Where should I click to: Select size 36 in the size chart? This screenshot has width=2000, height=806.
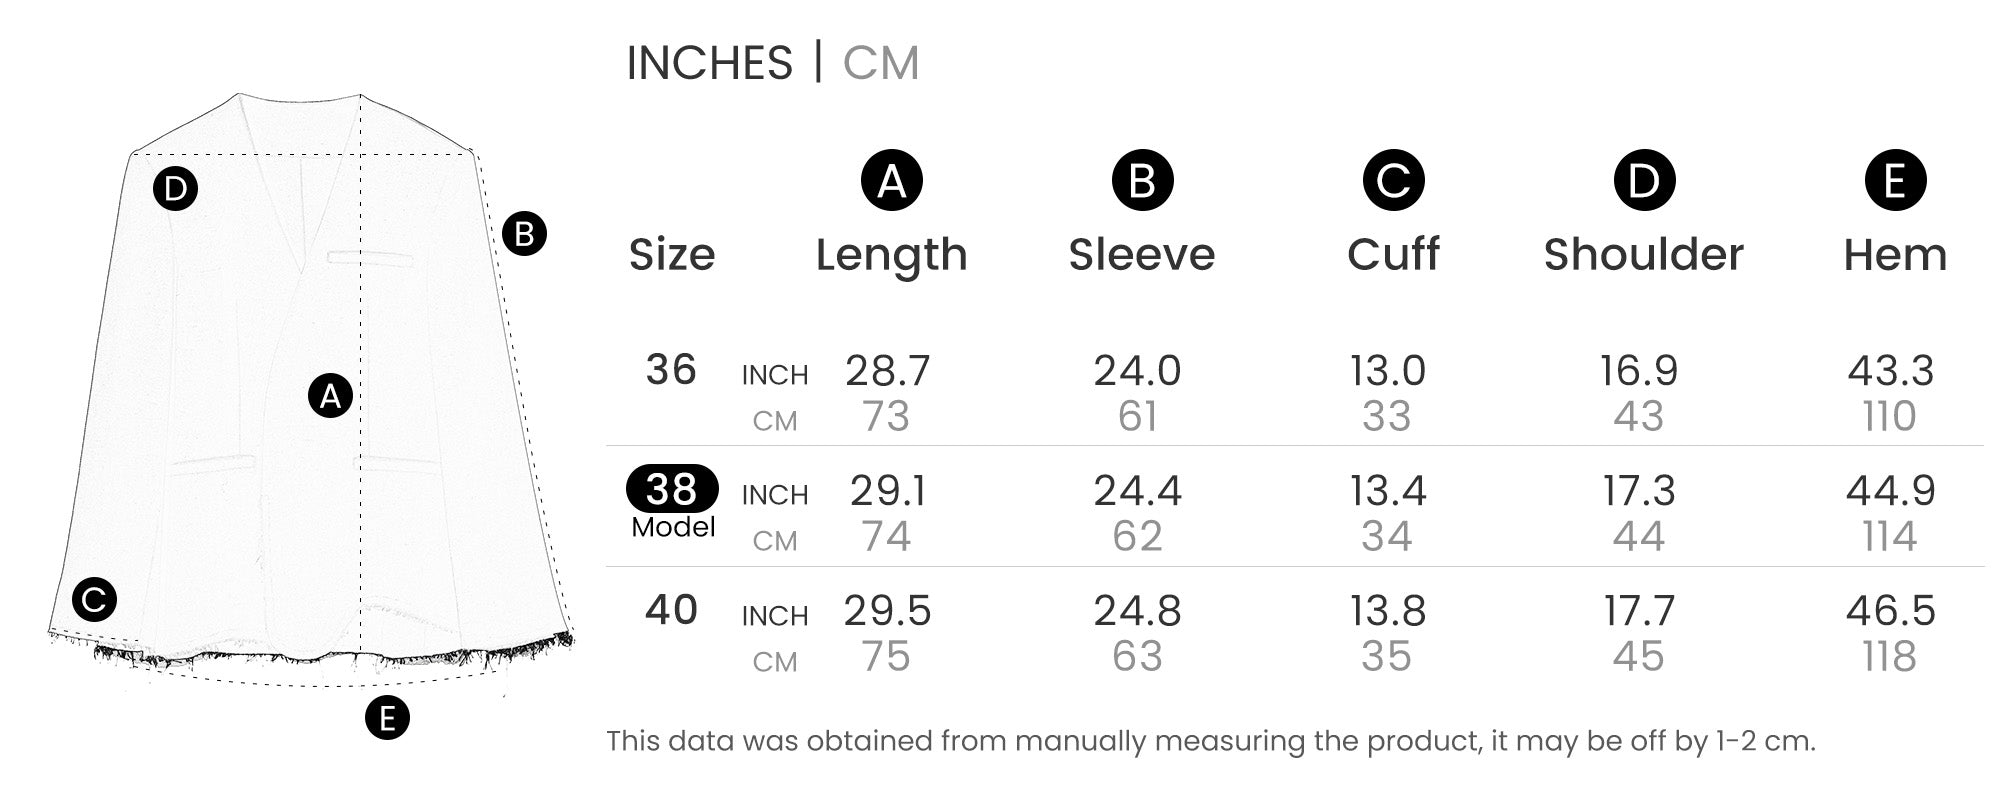click(671, 370)
